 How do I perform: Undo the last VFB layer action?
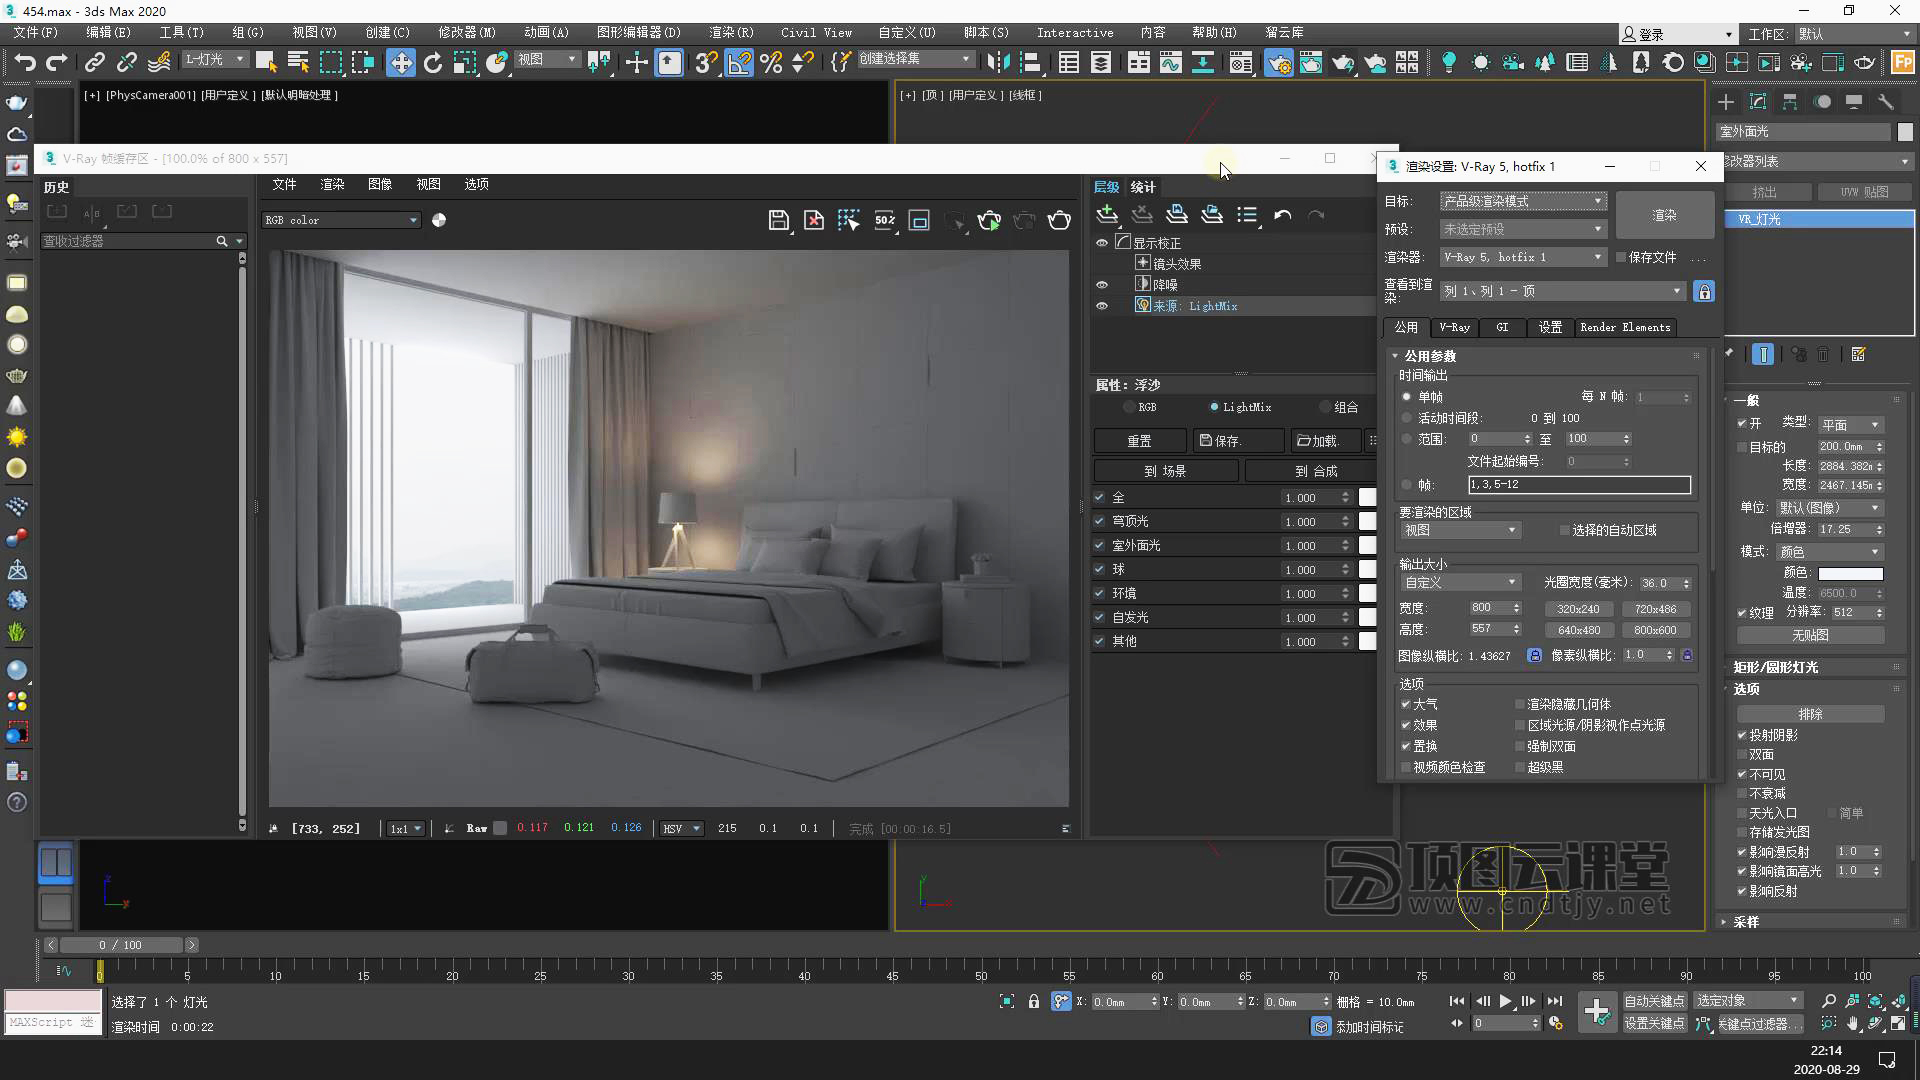1283,215
